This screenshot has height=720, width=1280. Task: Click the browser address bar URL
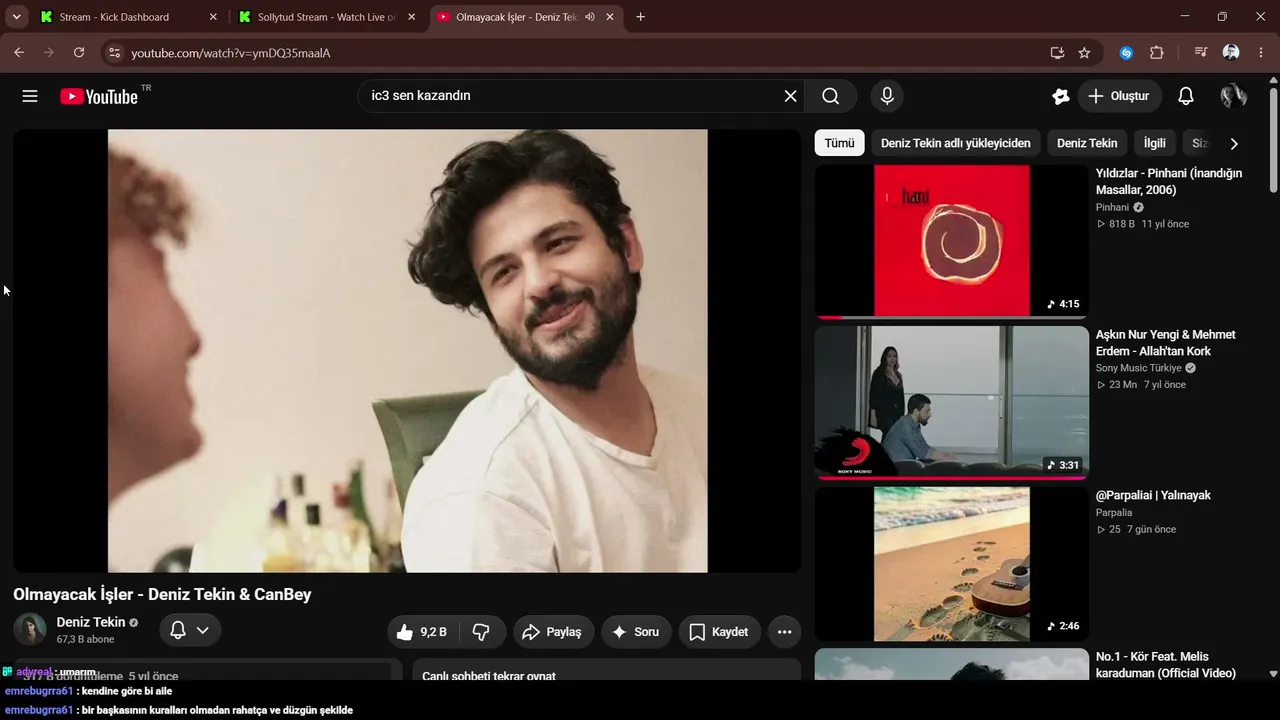[230, 53]
